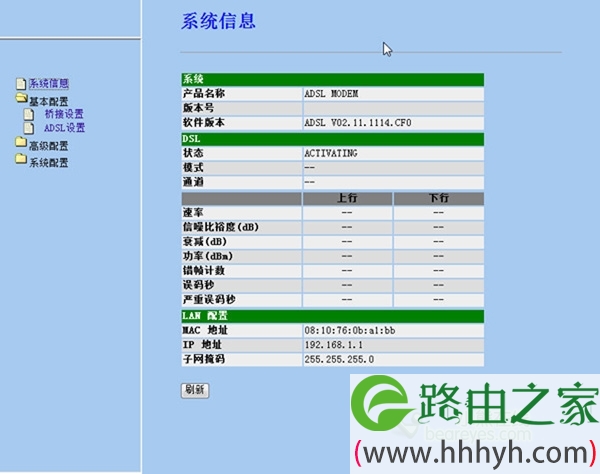Click the 软件版本 row label
The image size is (600, 474).
click(203, 123)
